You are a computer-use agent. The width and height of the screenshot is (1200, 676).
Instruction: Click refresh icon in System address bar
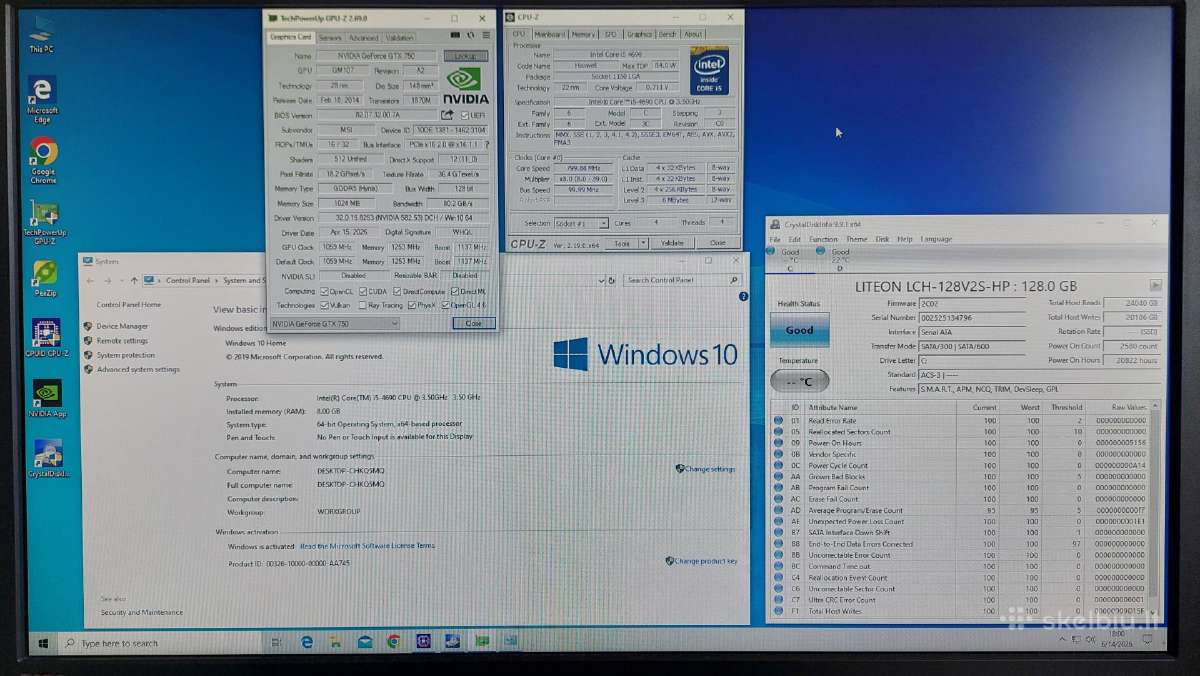610,280
